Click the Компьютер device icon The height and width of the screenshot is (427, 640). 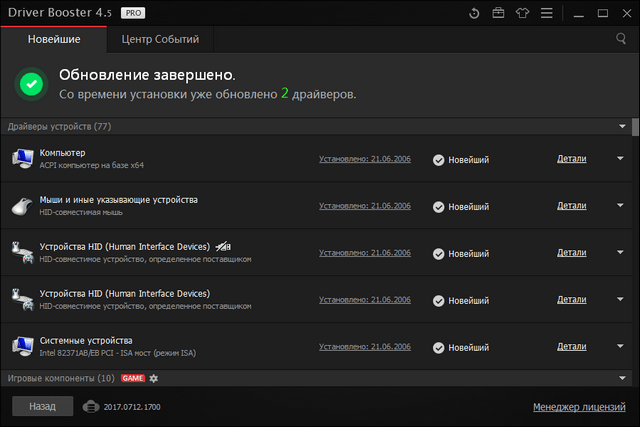(x=22, y=159)
